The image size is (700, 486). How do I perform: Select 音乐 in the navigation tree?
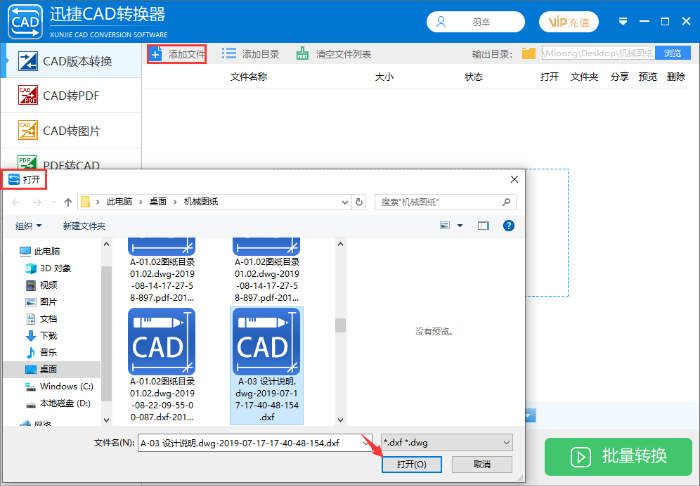[x=41, y=352]
